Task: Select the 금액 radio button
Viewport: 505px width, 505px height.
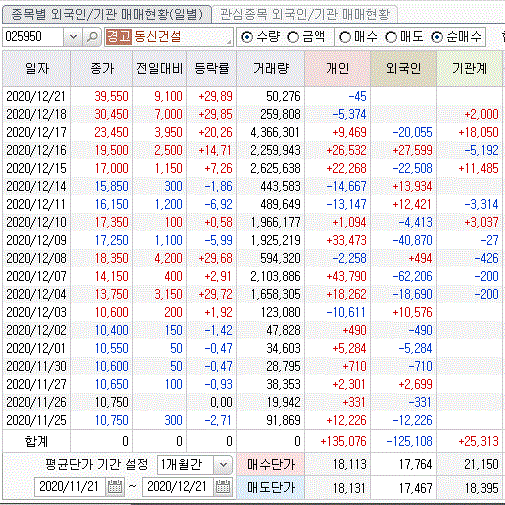Action: tap(293, 37)
